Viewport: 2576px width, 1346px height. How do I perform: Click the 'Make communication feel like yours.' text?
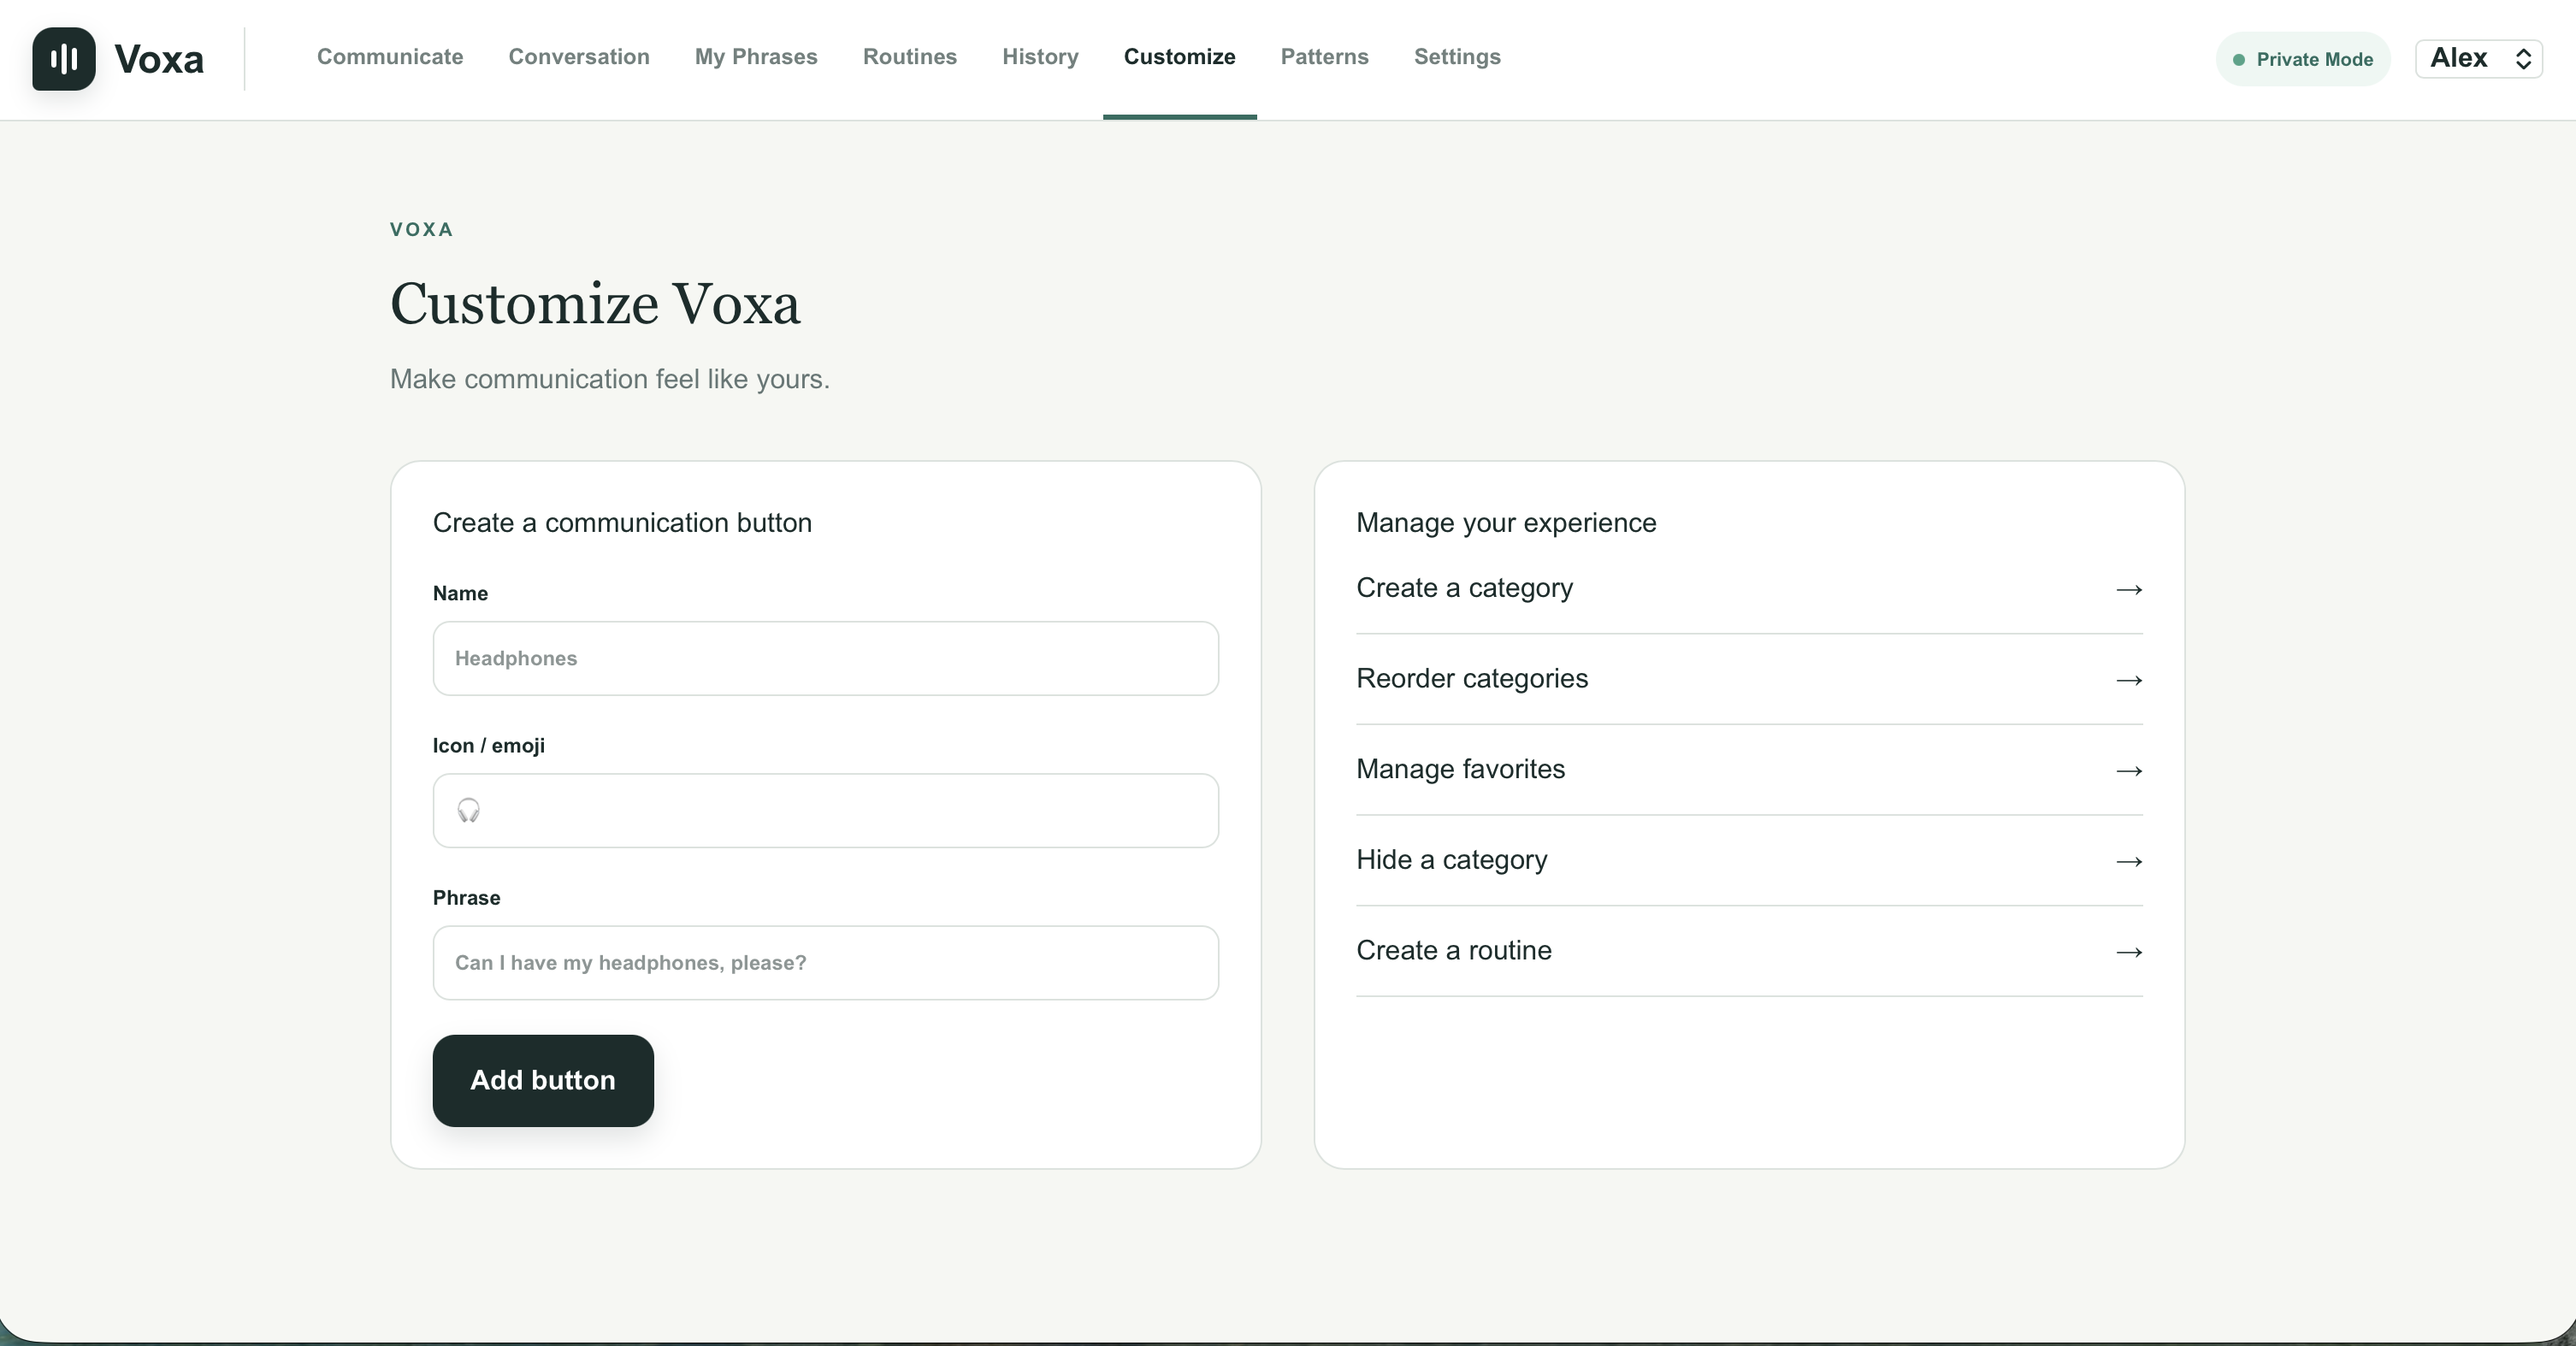(x=610, y=379)
